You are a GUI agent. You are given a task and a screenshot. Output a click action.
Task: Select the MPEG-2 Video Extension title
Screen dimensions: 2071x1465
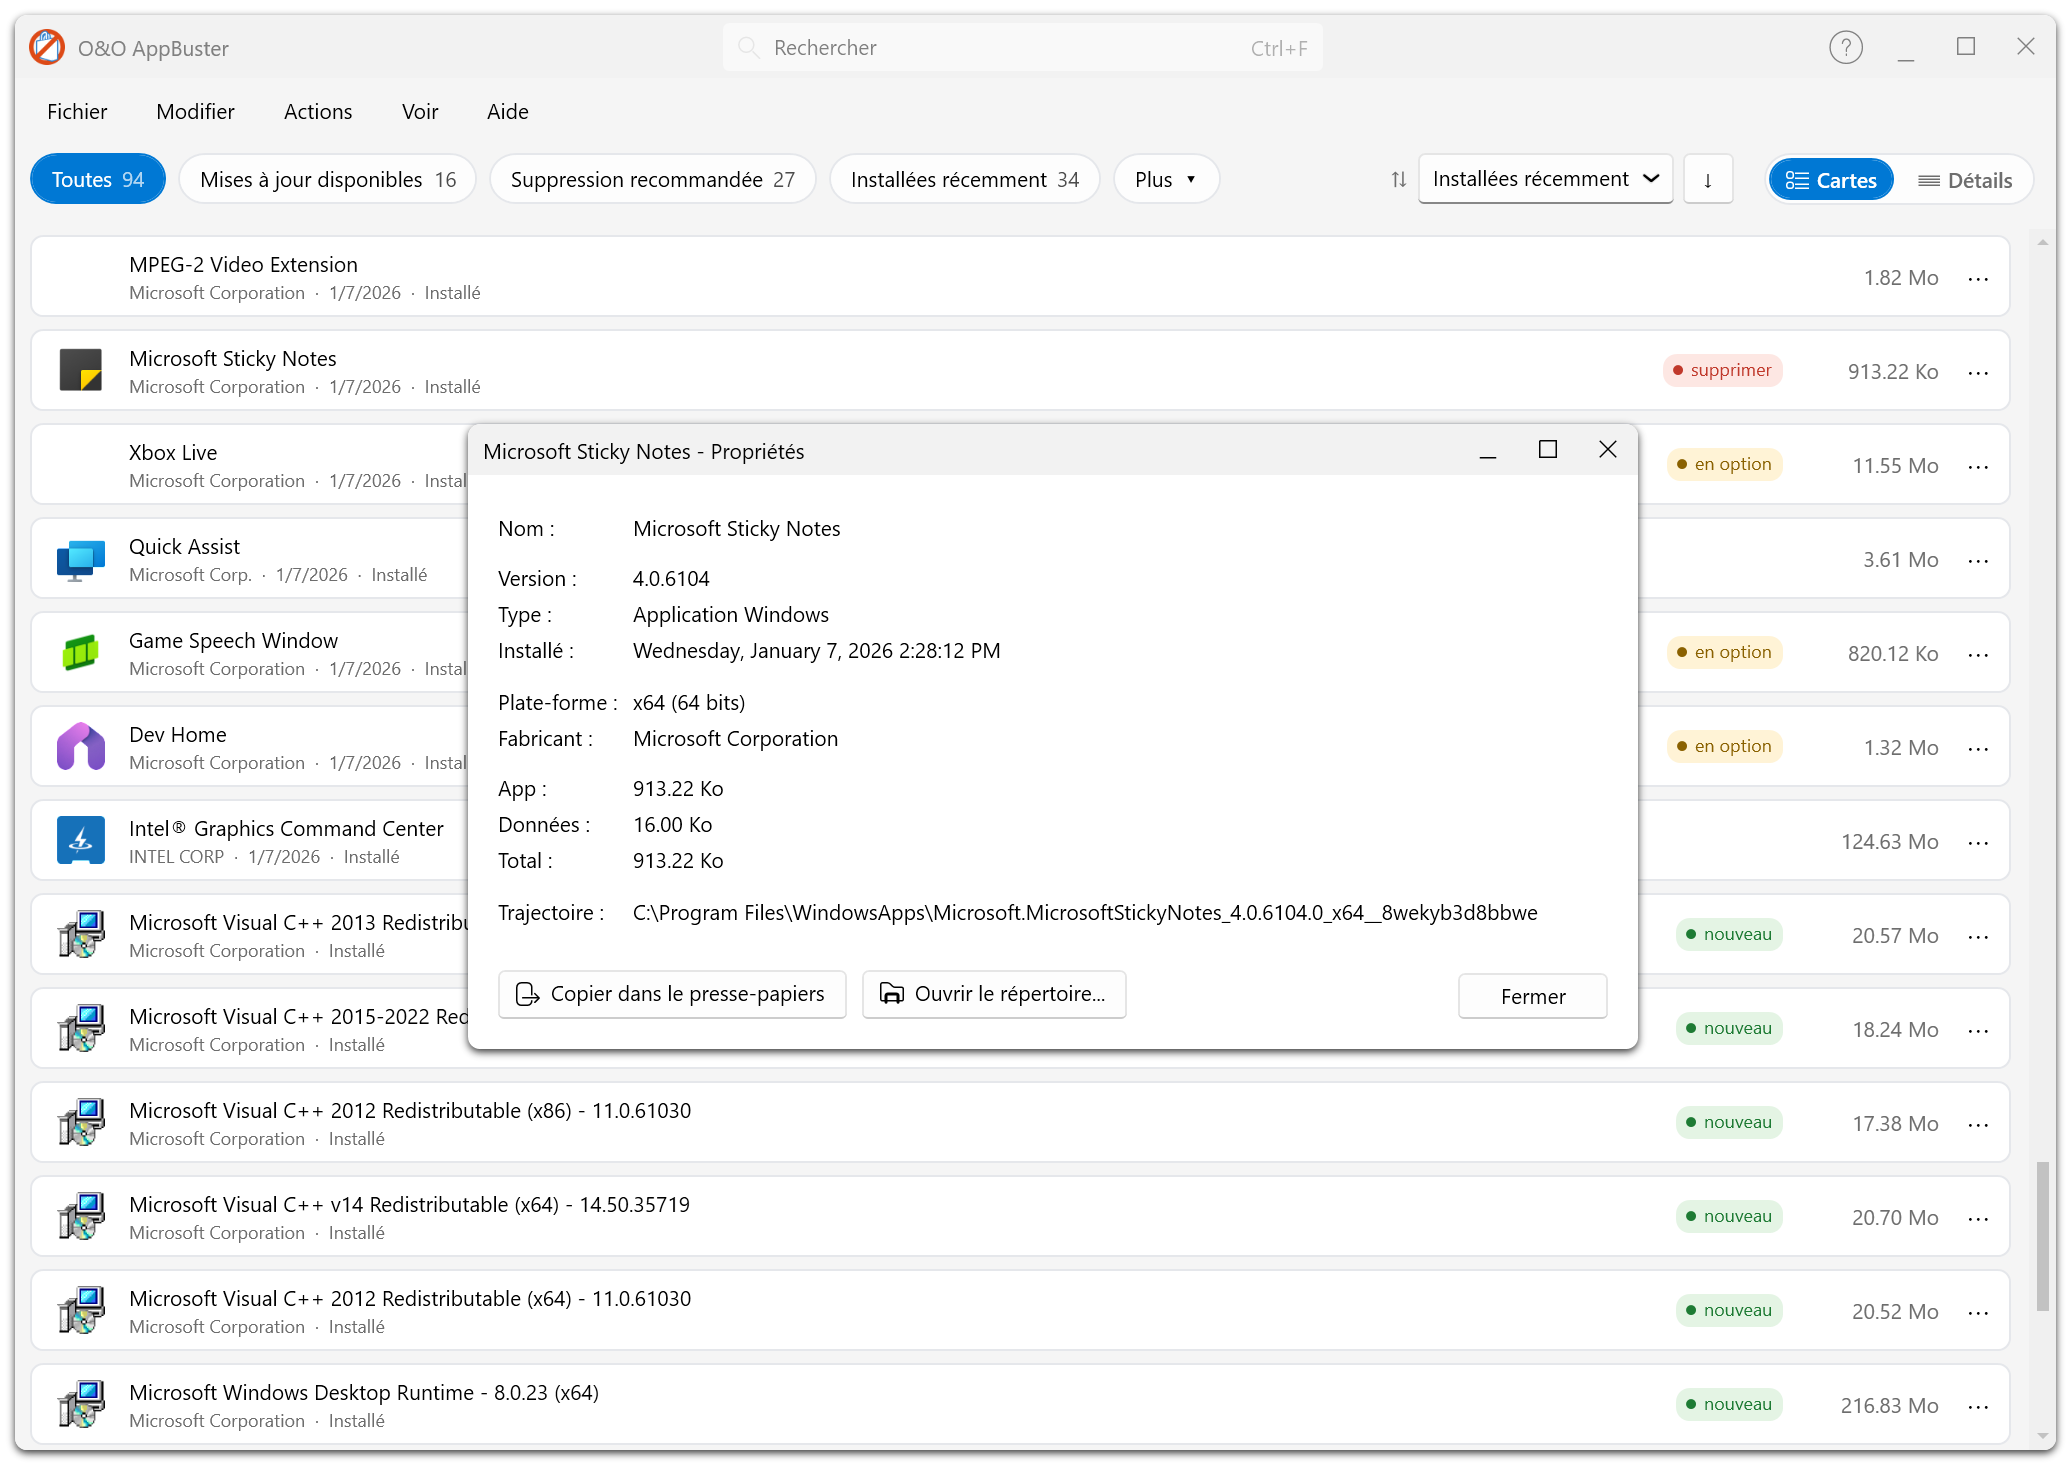[x=243, y=264]
